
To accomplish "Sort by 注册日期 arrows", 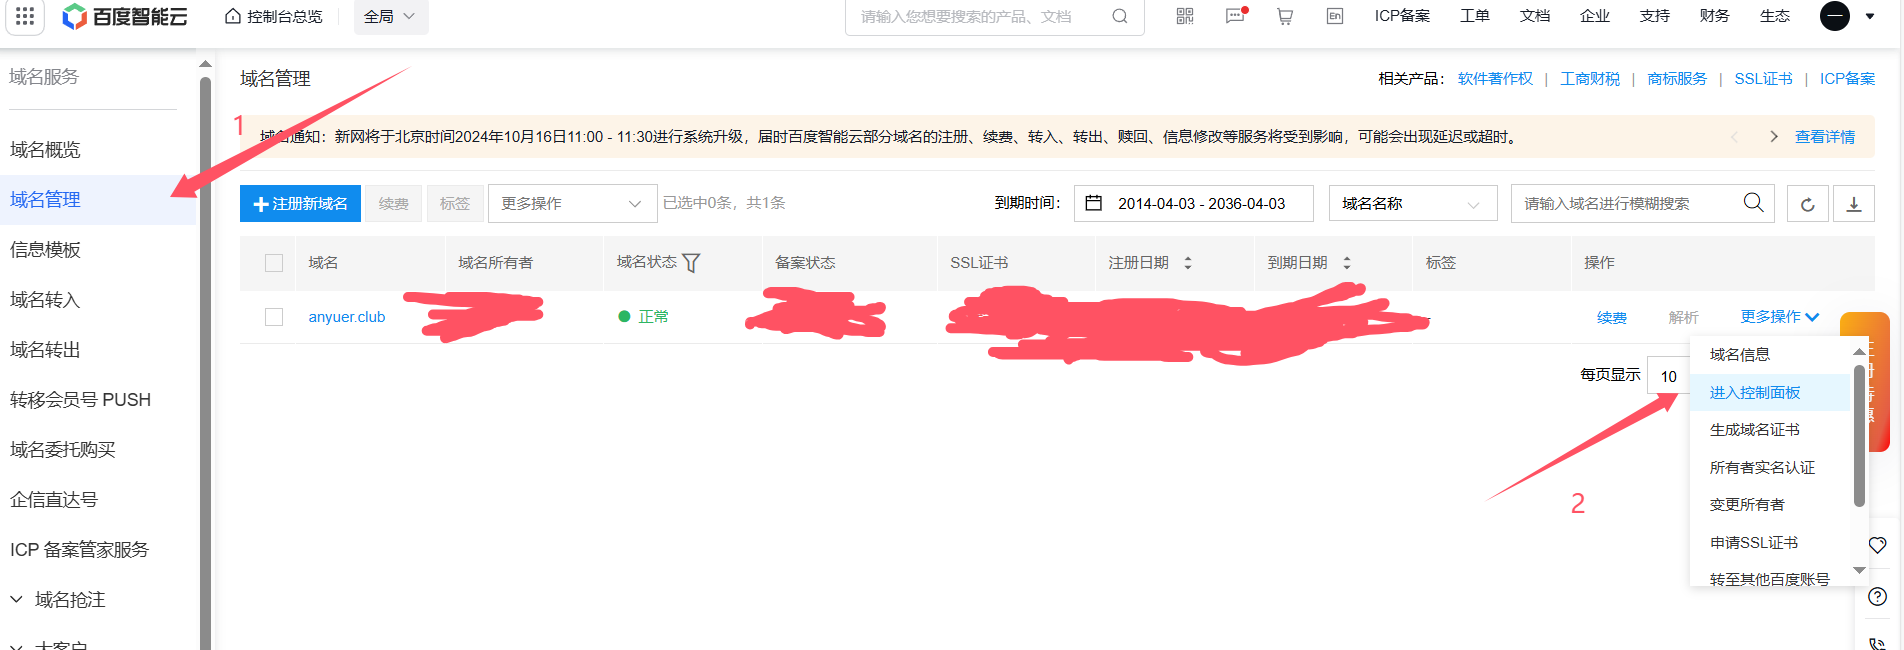I will [1188, 263].
